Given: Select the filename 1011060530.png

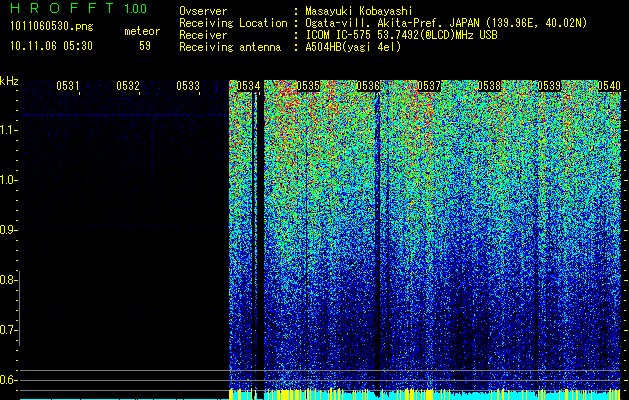Looking at the screenshot, I should [x=52, y=27].
